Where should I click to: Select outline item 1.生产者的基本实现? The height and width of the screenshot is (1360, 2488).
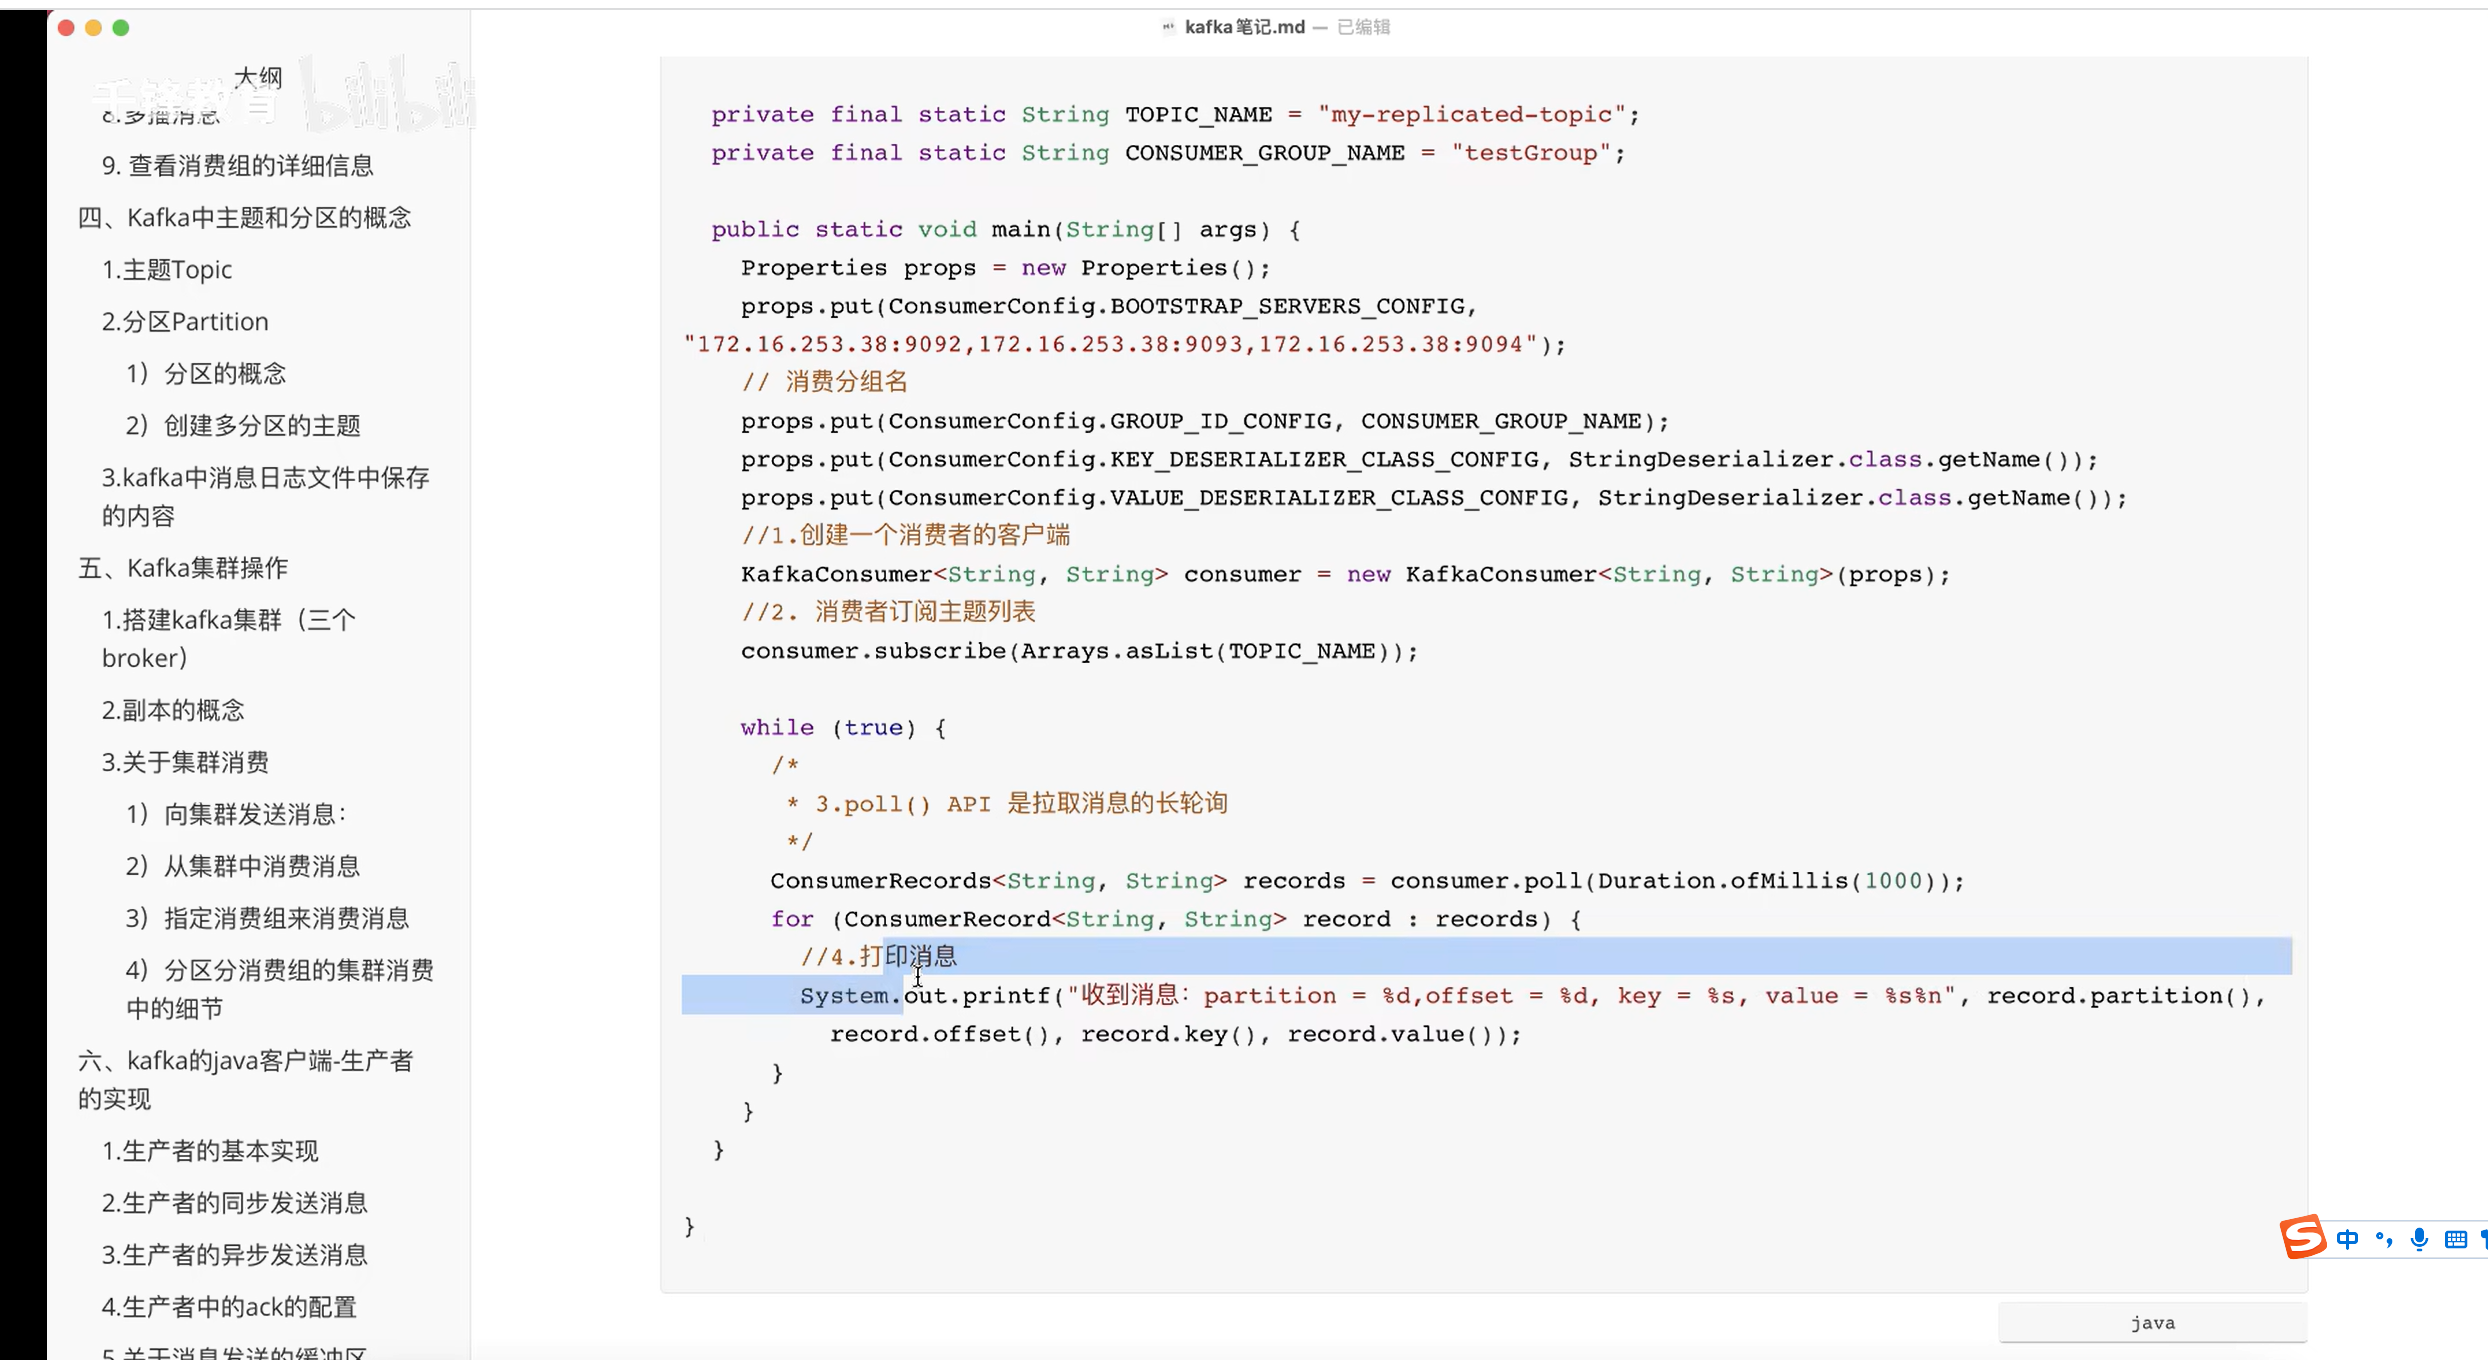point(210,1151)
